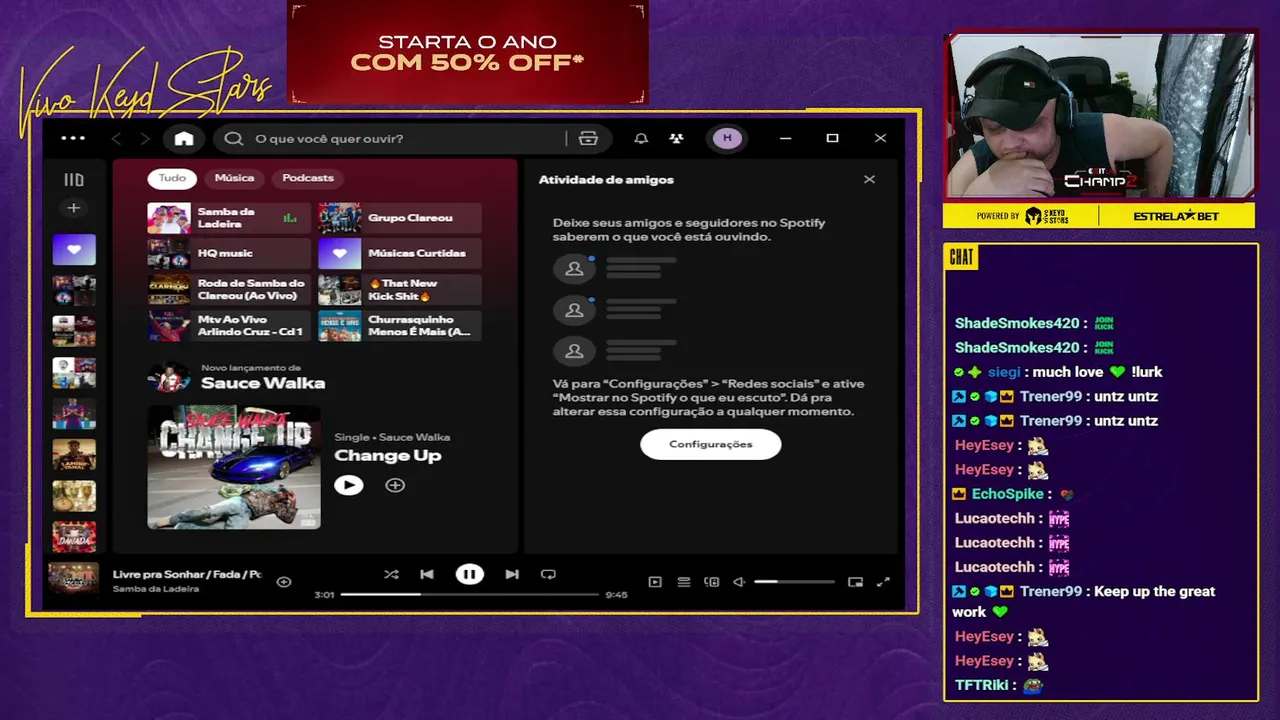Viewport: 1280px width, 720px height.
Task: Open the Now Playing view icon
Action: [655, 581]
